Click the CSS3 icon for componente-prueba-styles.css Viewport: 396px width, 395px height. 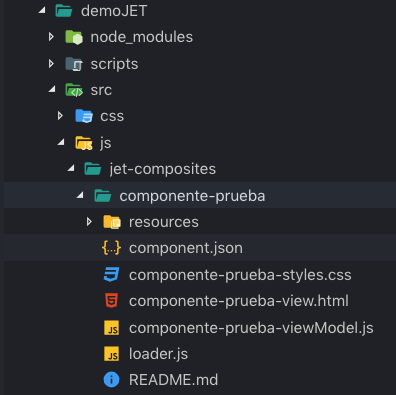tap(111, 275)
